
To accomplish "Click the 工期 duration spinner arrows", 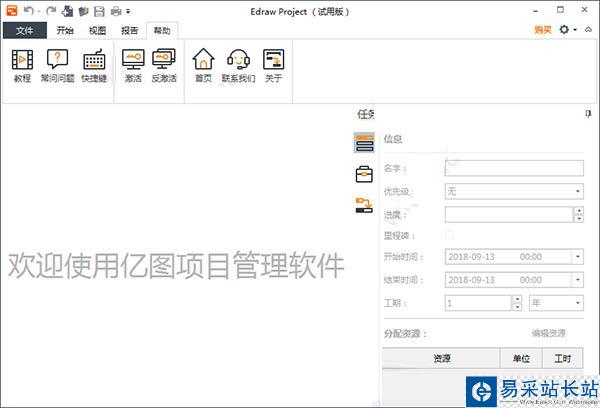I will (517, 303).
